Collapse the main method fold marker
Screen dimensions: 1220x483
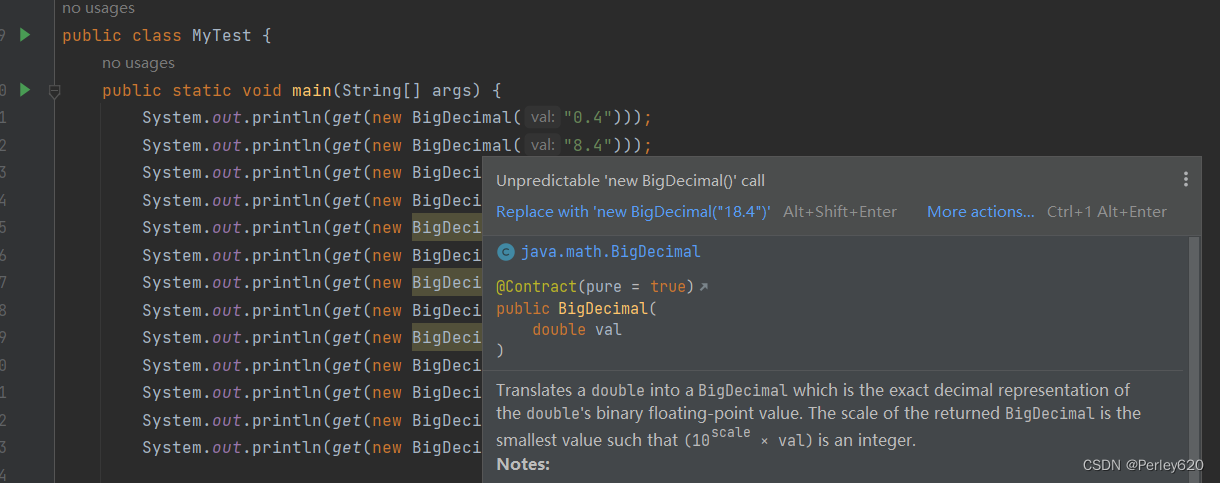pos(55,91)
